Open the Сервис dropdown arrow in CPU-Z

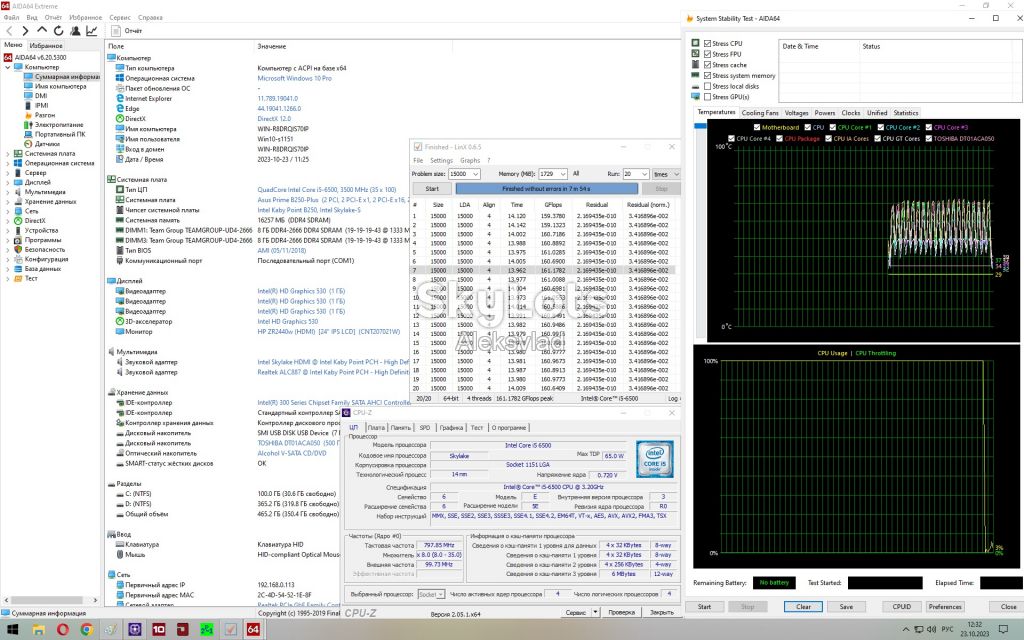[x=595, y=612]
